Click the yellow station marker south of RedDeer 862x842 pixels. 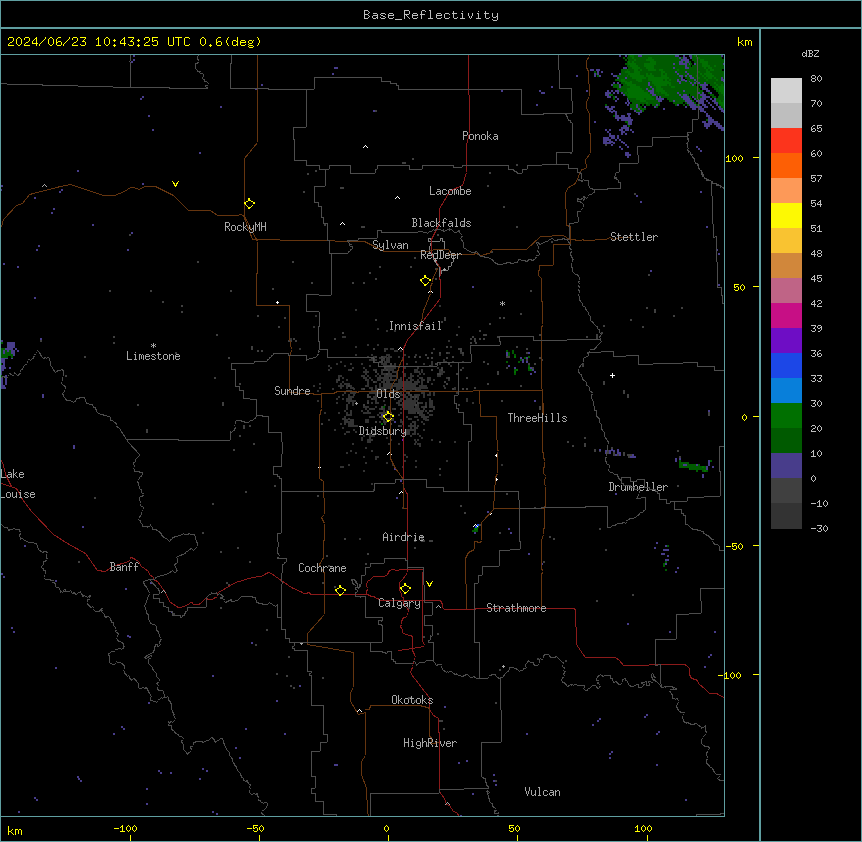[x=426, y=281]
